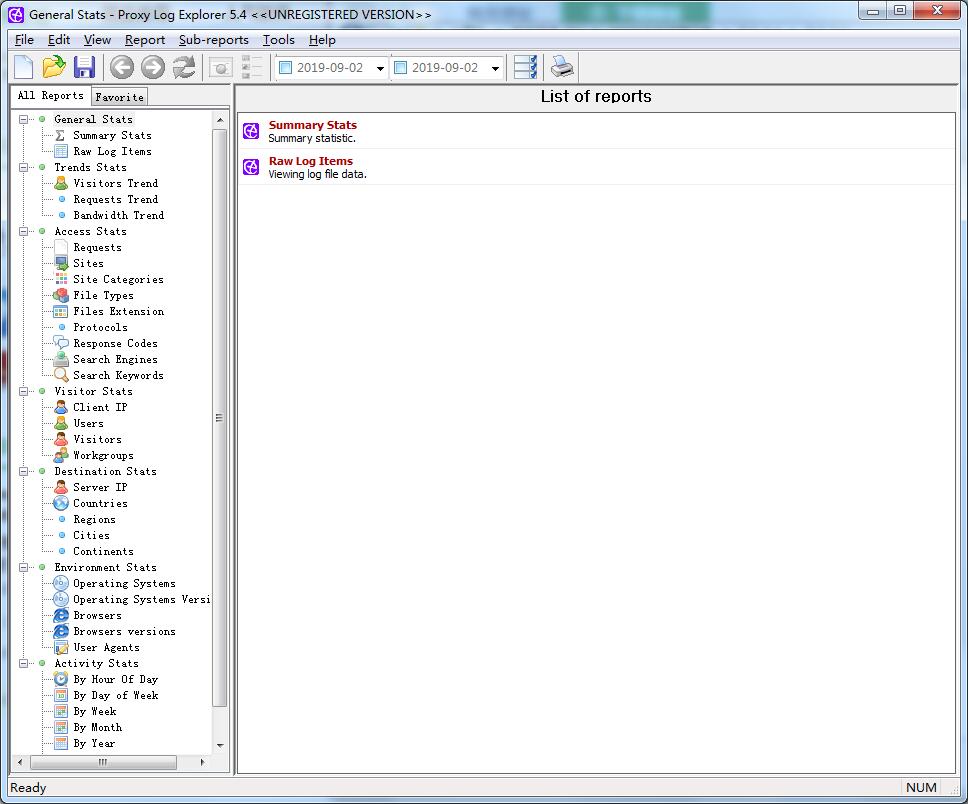Select Requests Trend in tree

point(115,199)
